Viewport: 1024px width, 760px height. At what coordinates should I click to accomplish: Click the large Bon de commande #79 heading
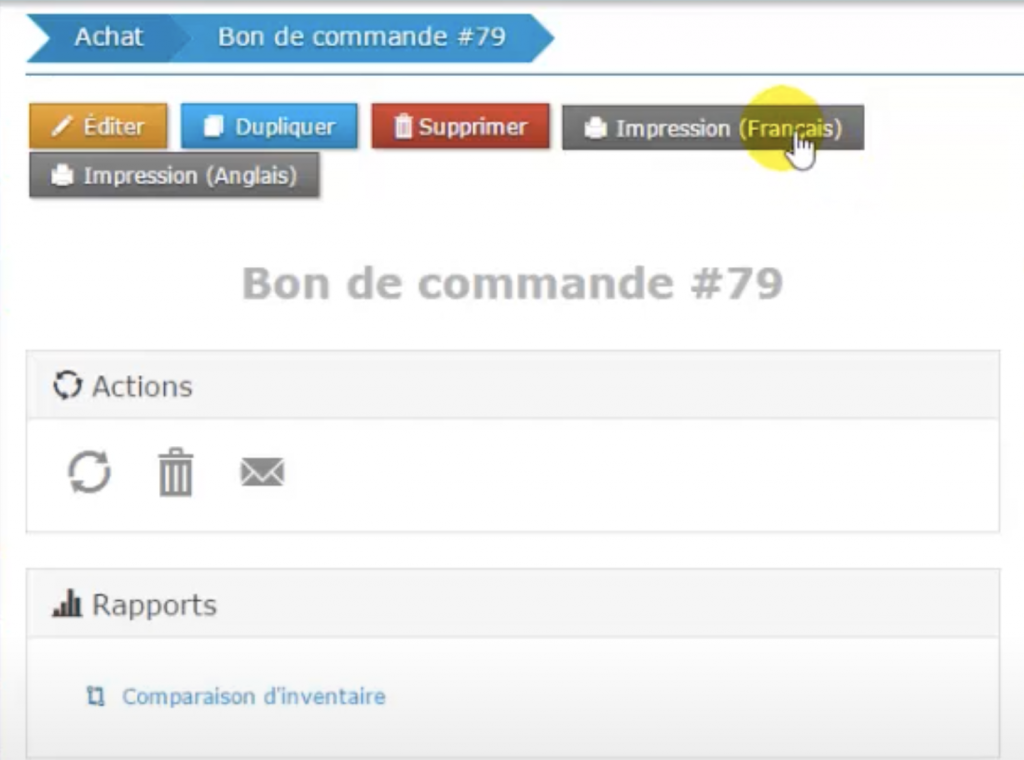512,284
